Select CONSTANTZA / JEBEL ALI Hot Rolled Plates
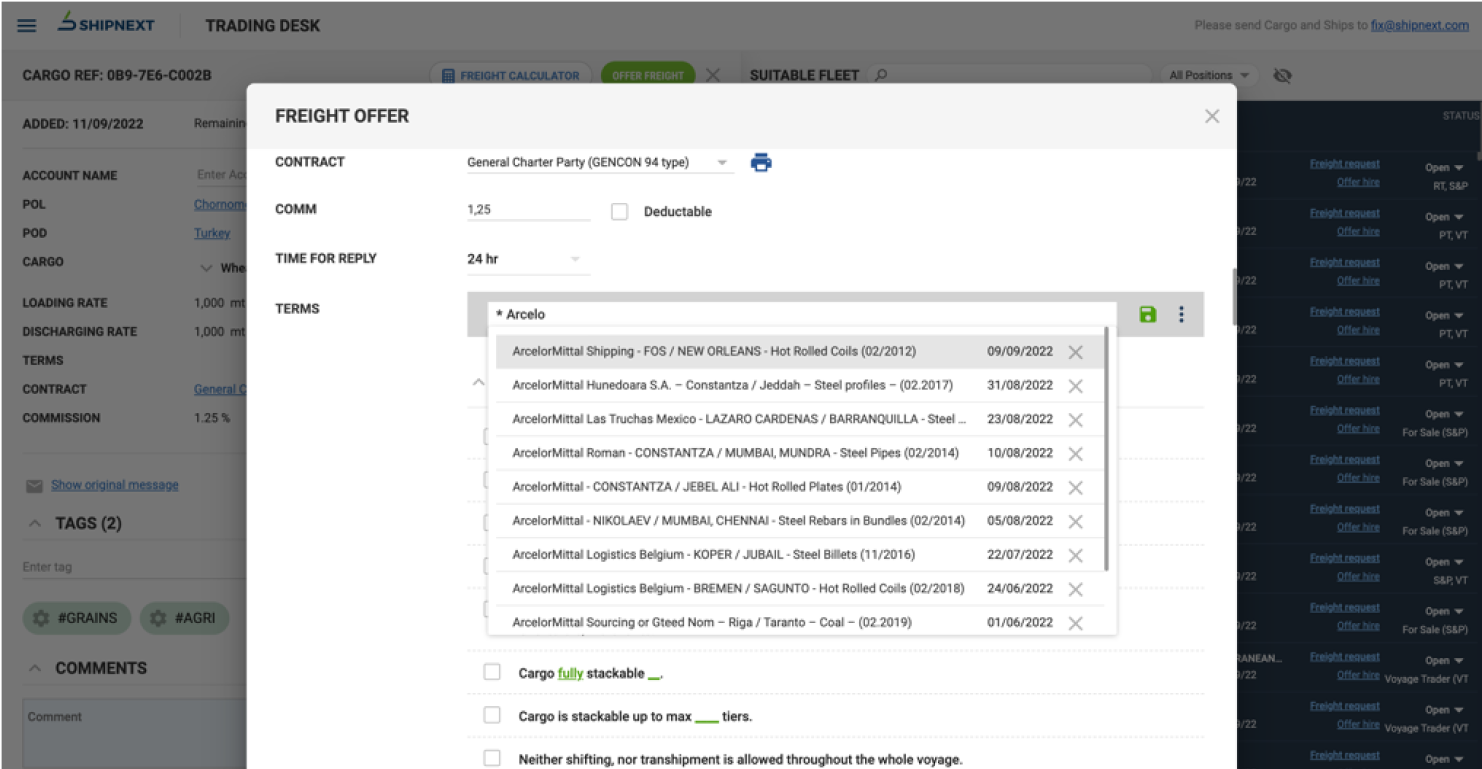Viewport: 1482px width, 769px height. [800, 488]
